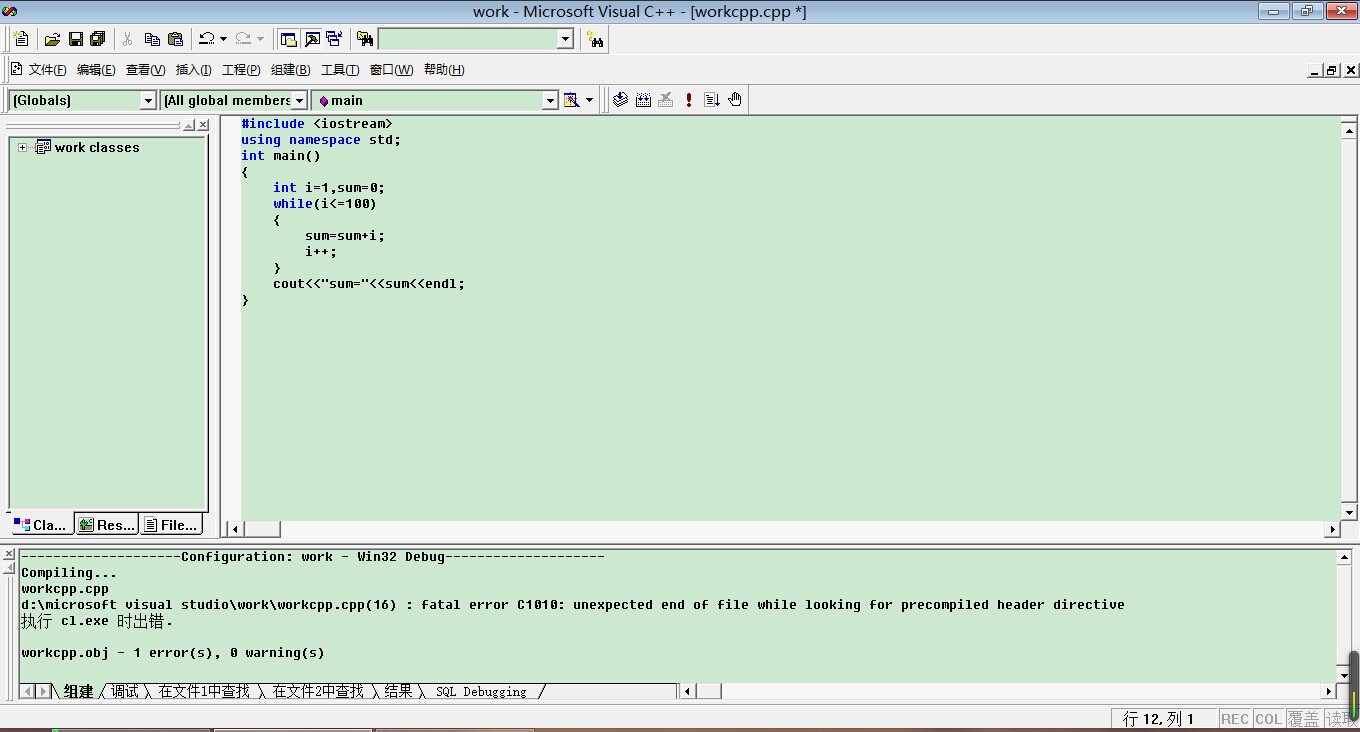
Task: Open a file with the folder icon
Action: pyautogui.click(x=52, y=39)
